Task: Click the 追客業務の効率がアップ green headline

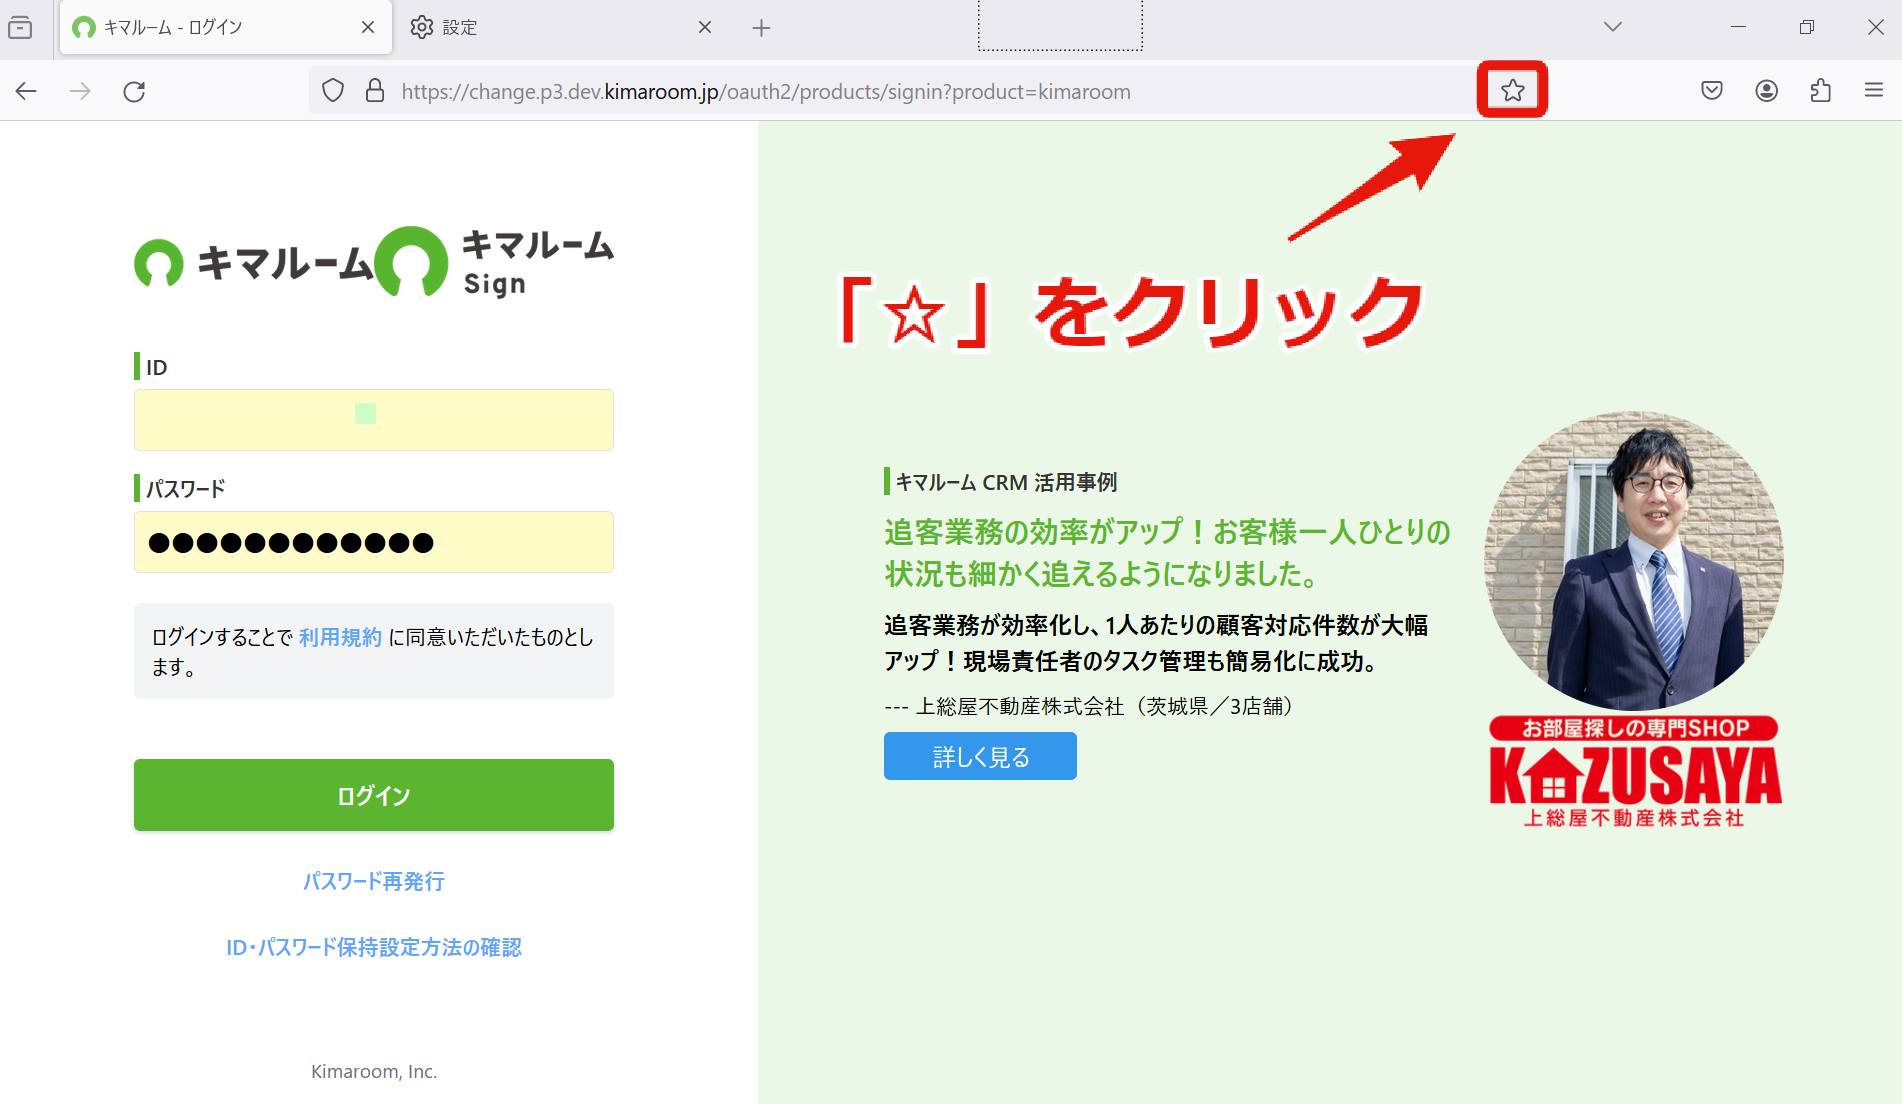Action: point(1167,552)
